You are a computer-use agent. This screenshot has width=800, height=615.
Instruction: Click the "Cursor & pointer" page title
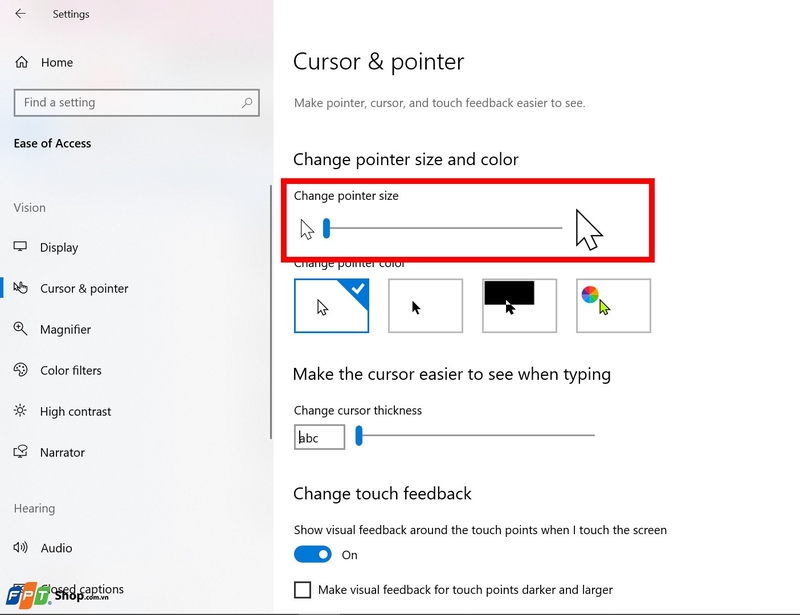point(379,62)
